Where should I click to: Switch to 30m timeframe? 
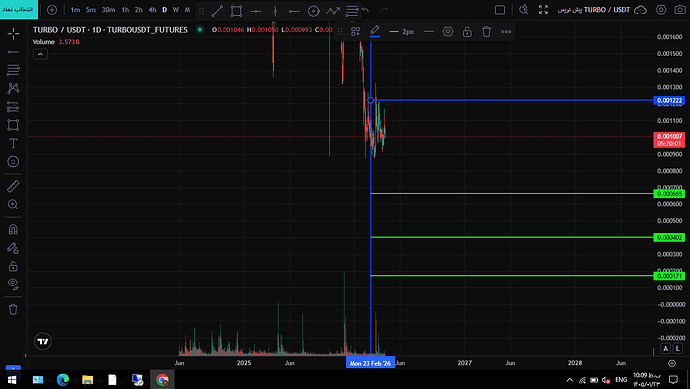coord(108,10)
